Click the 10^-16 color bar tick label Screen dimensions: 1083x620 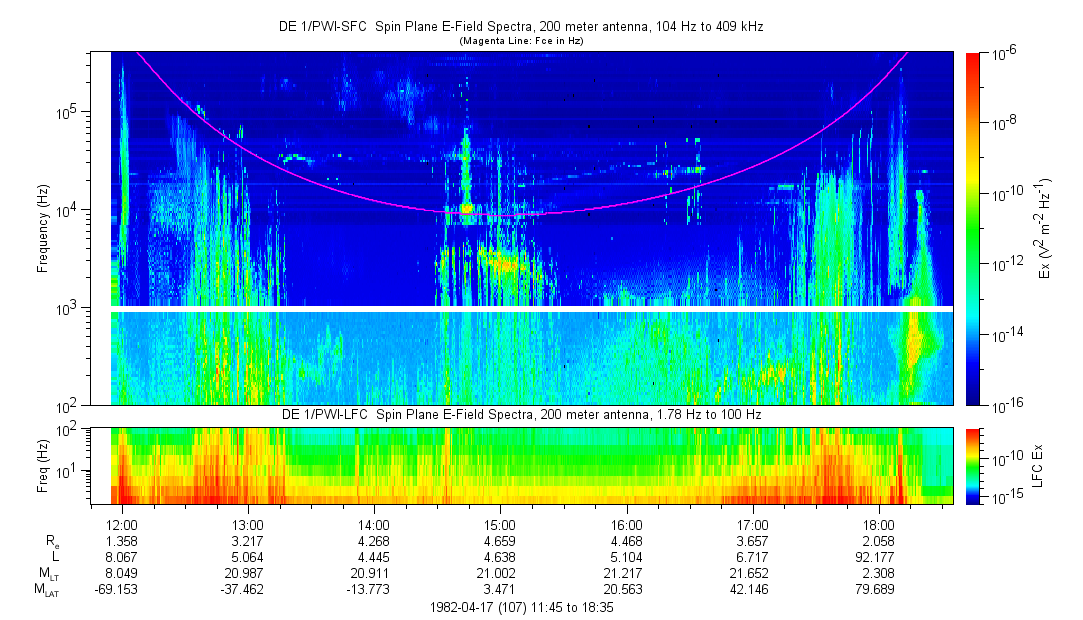[x=1006, y=404]
